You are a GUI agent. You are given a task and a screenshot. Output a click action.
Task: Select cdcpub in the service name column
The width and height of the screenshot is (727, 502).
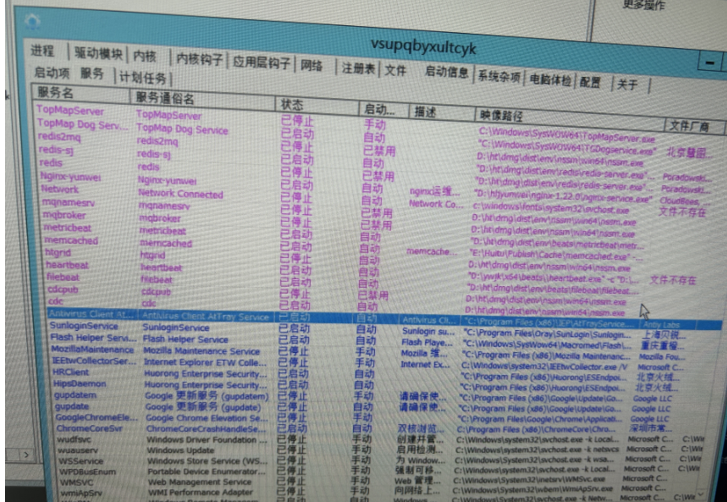pos(63,290)
